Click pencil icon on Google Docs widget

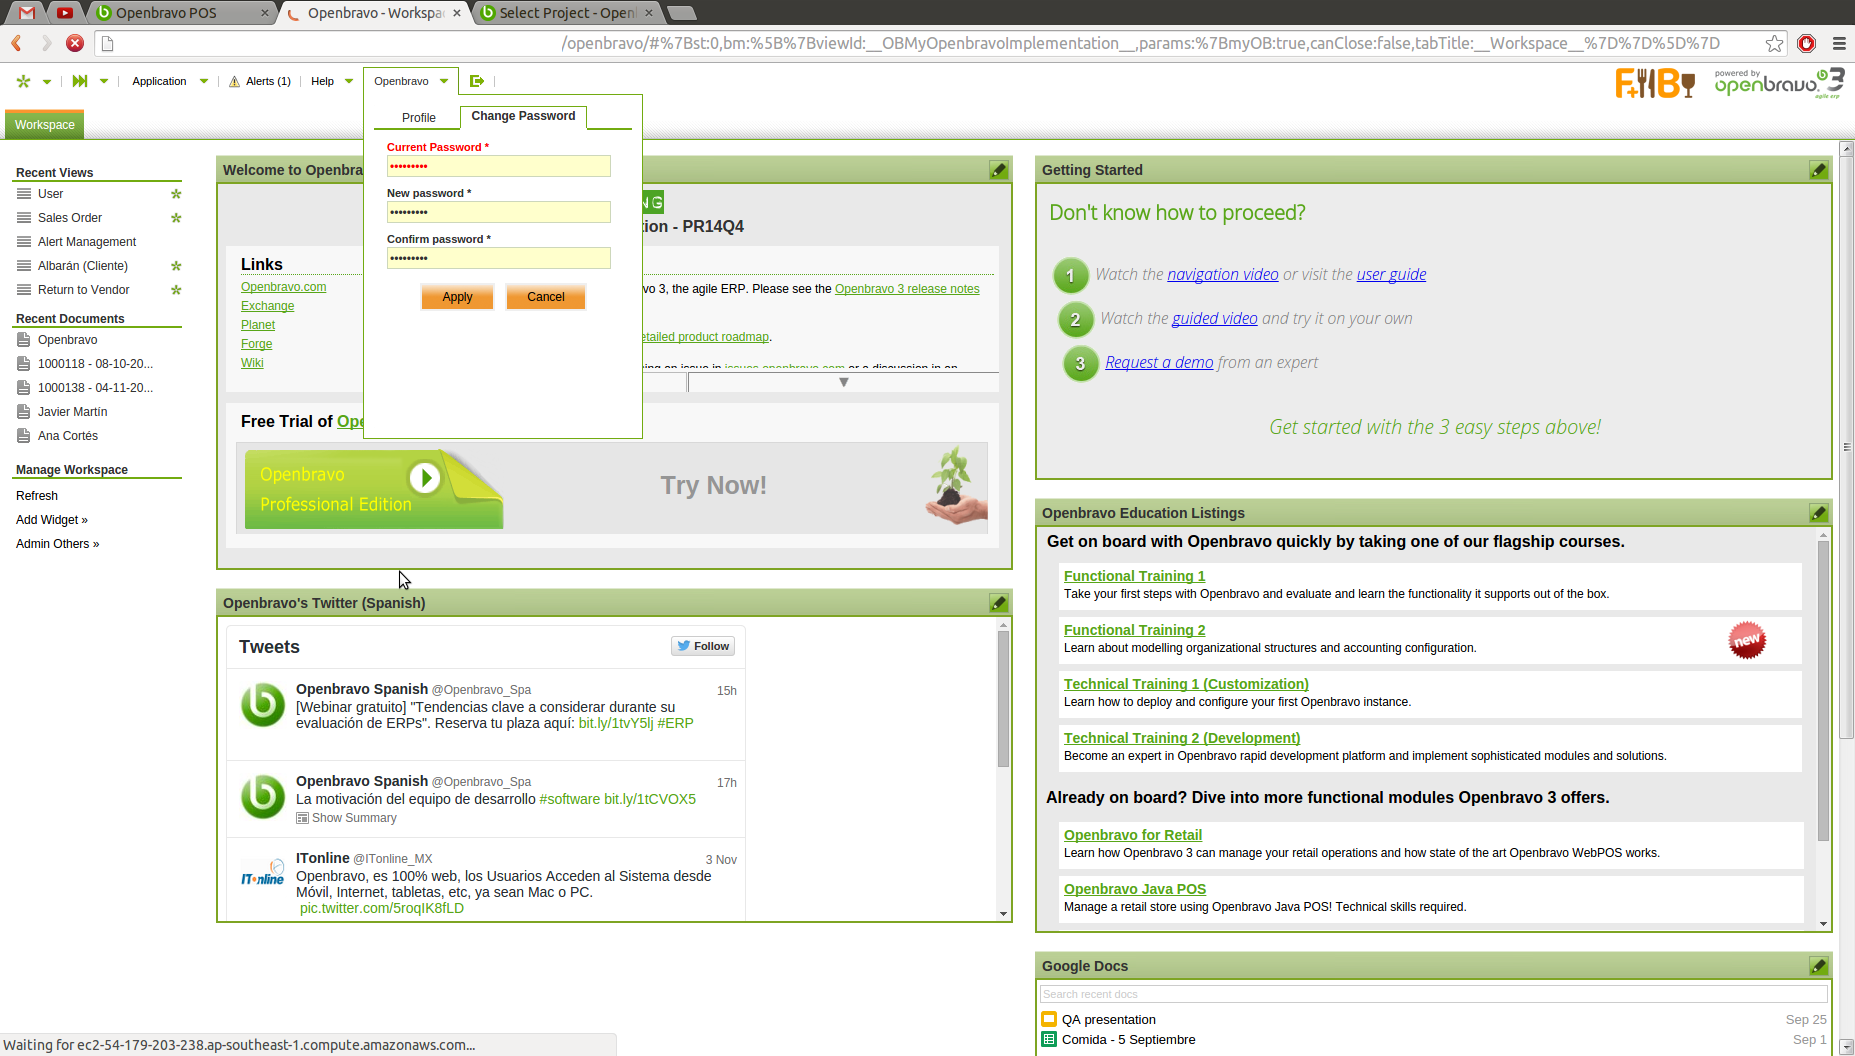pos(1818,966)
